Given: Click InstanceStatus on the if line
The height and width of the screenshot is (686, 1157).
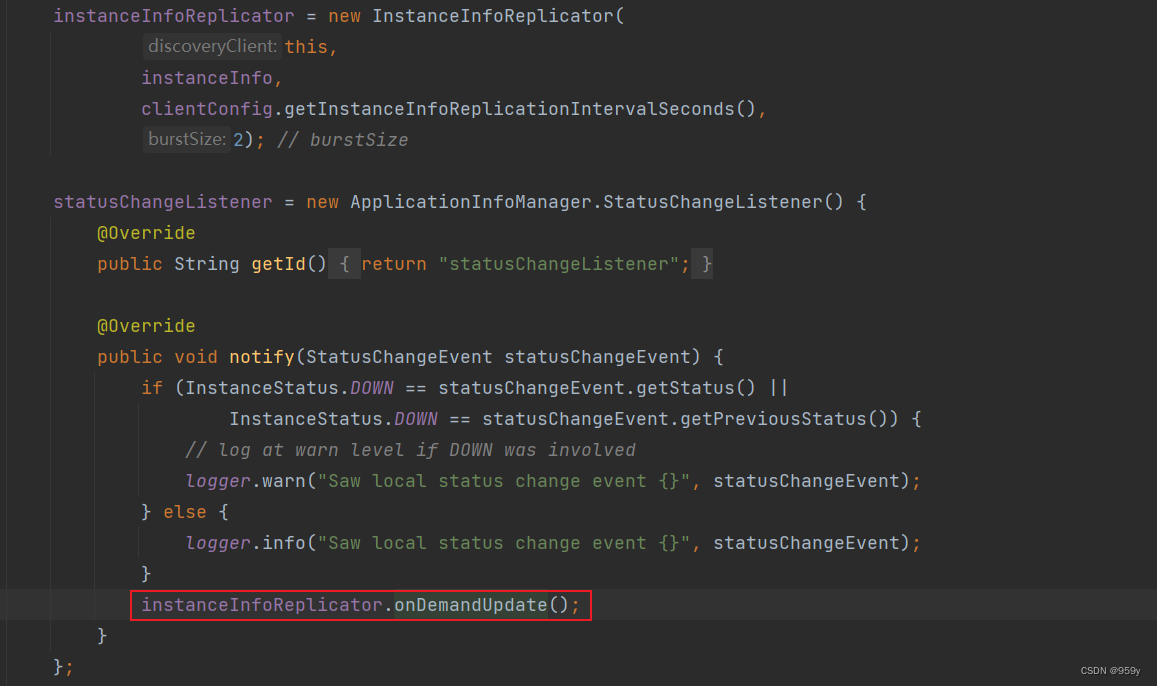Looking at the screenshot, I should [x=261, y=387].
